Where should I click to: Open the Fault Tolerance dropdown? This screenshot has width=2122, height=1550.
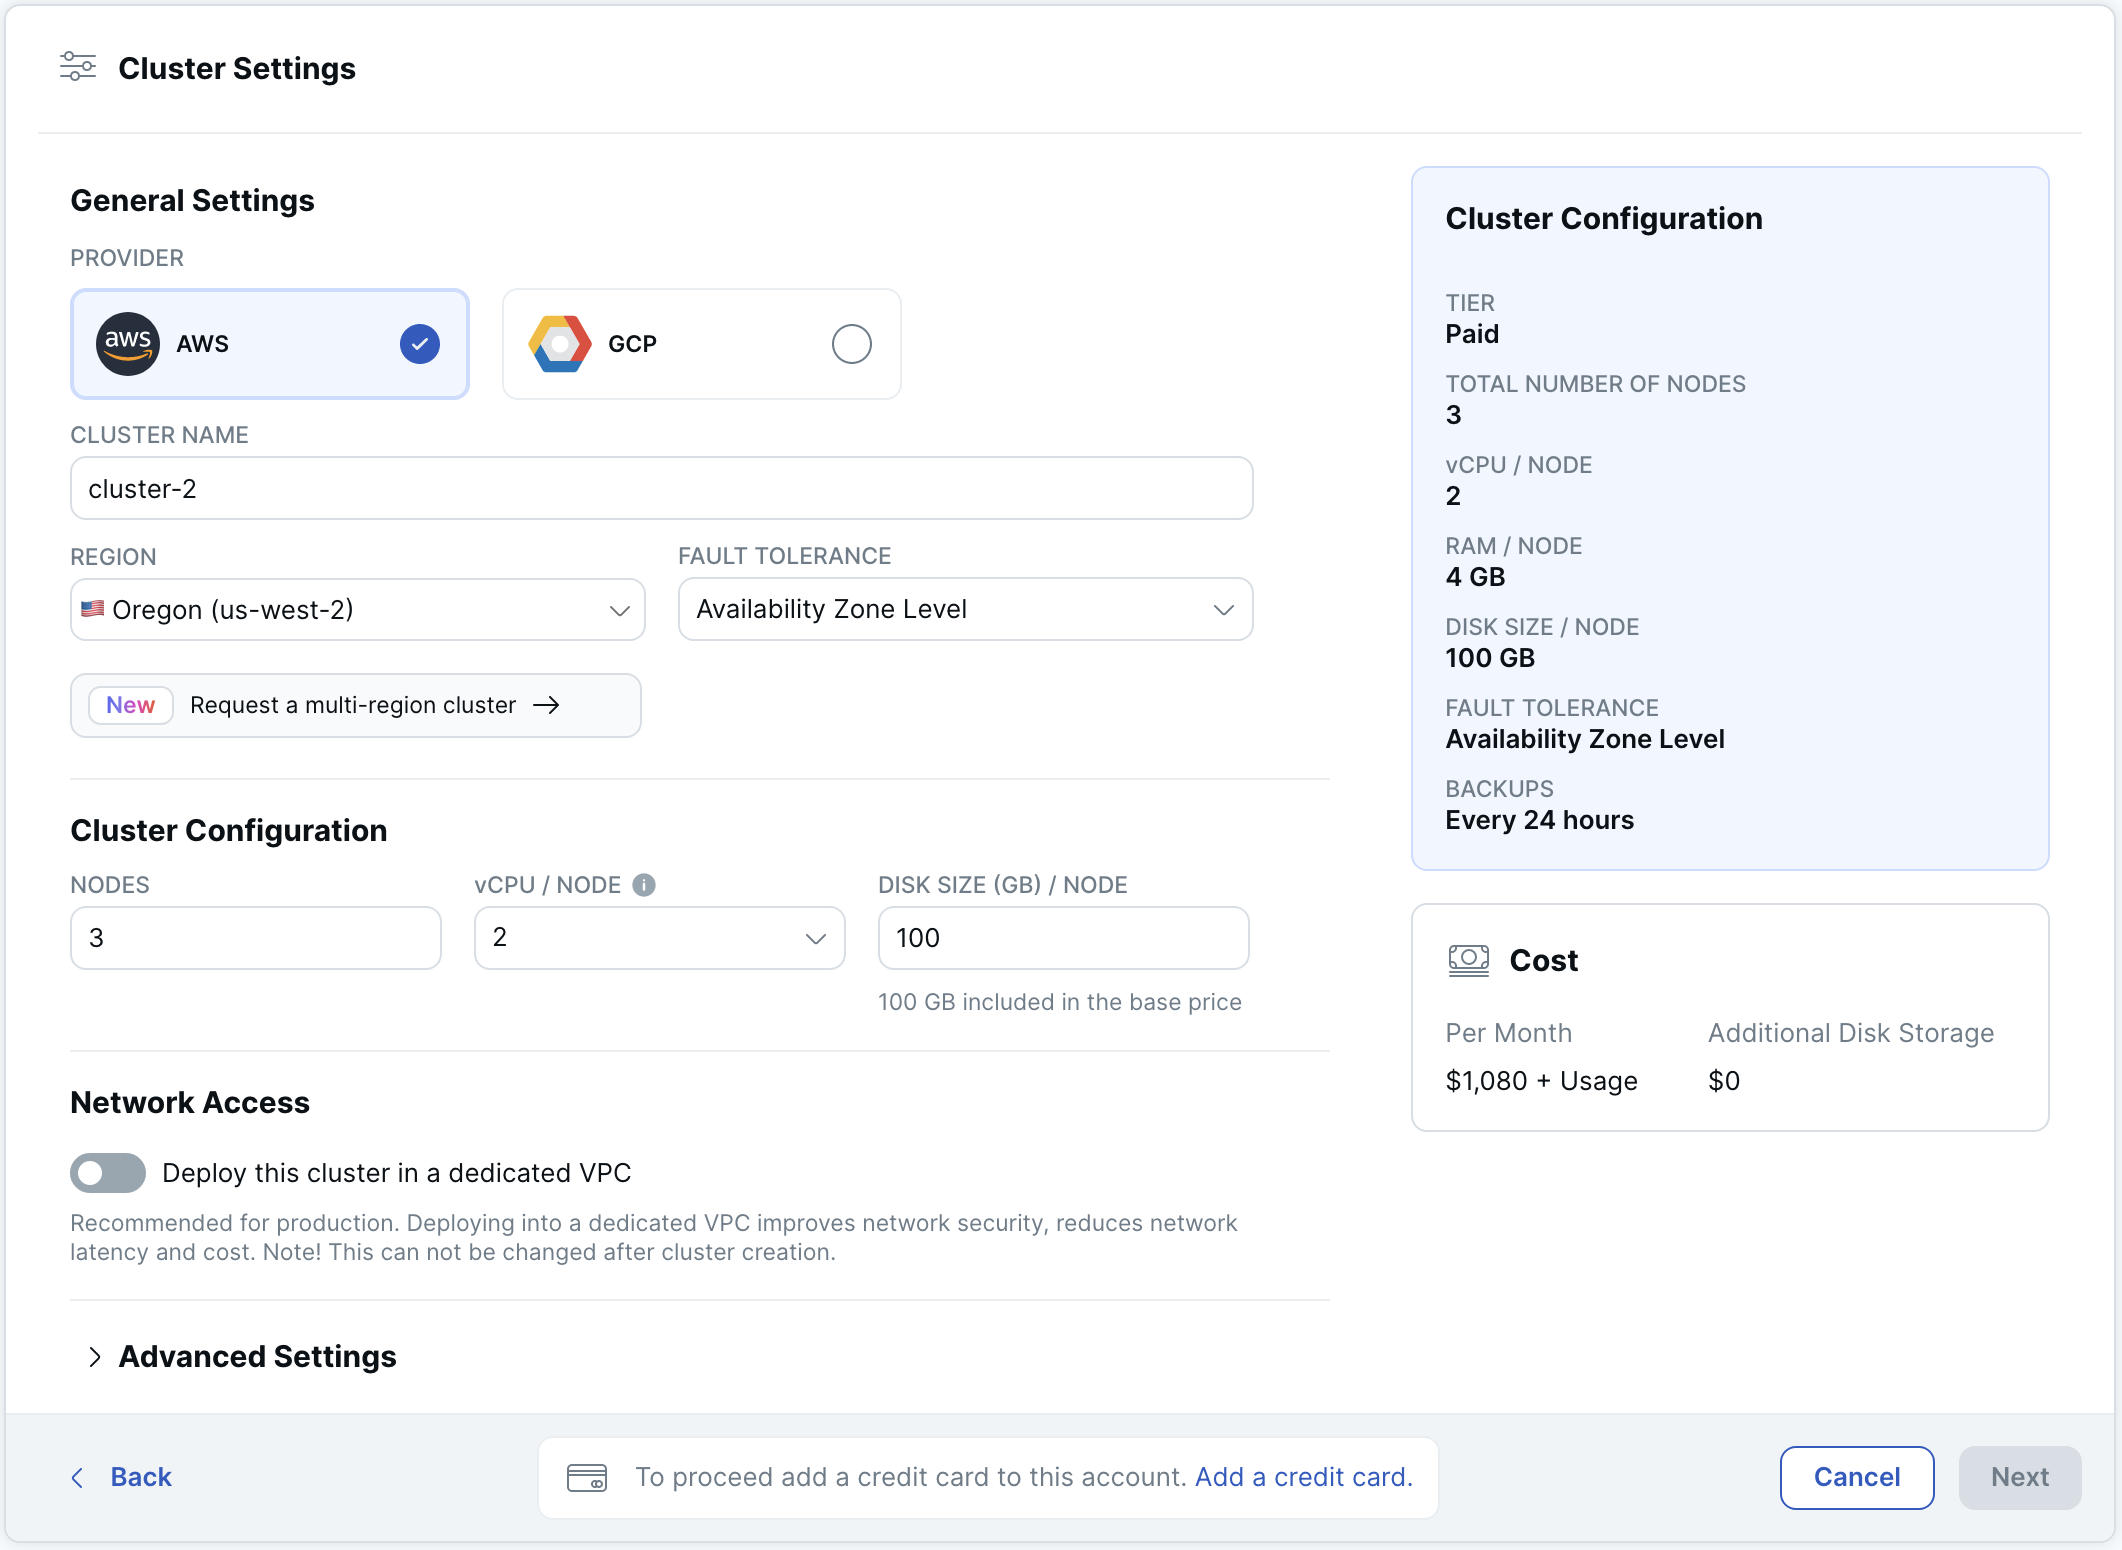click(963, 609)
